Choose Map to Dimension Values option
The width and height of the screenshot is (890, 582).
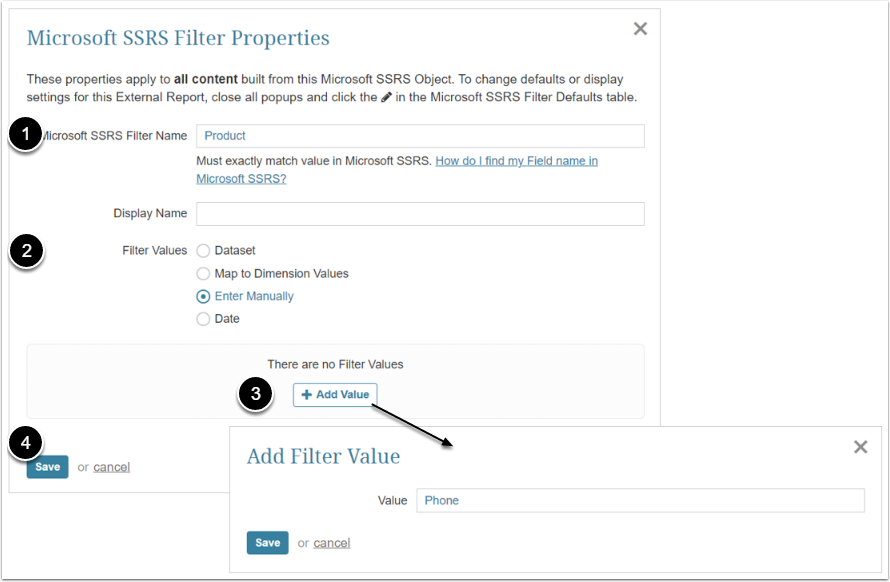[204, 274]
